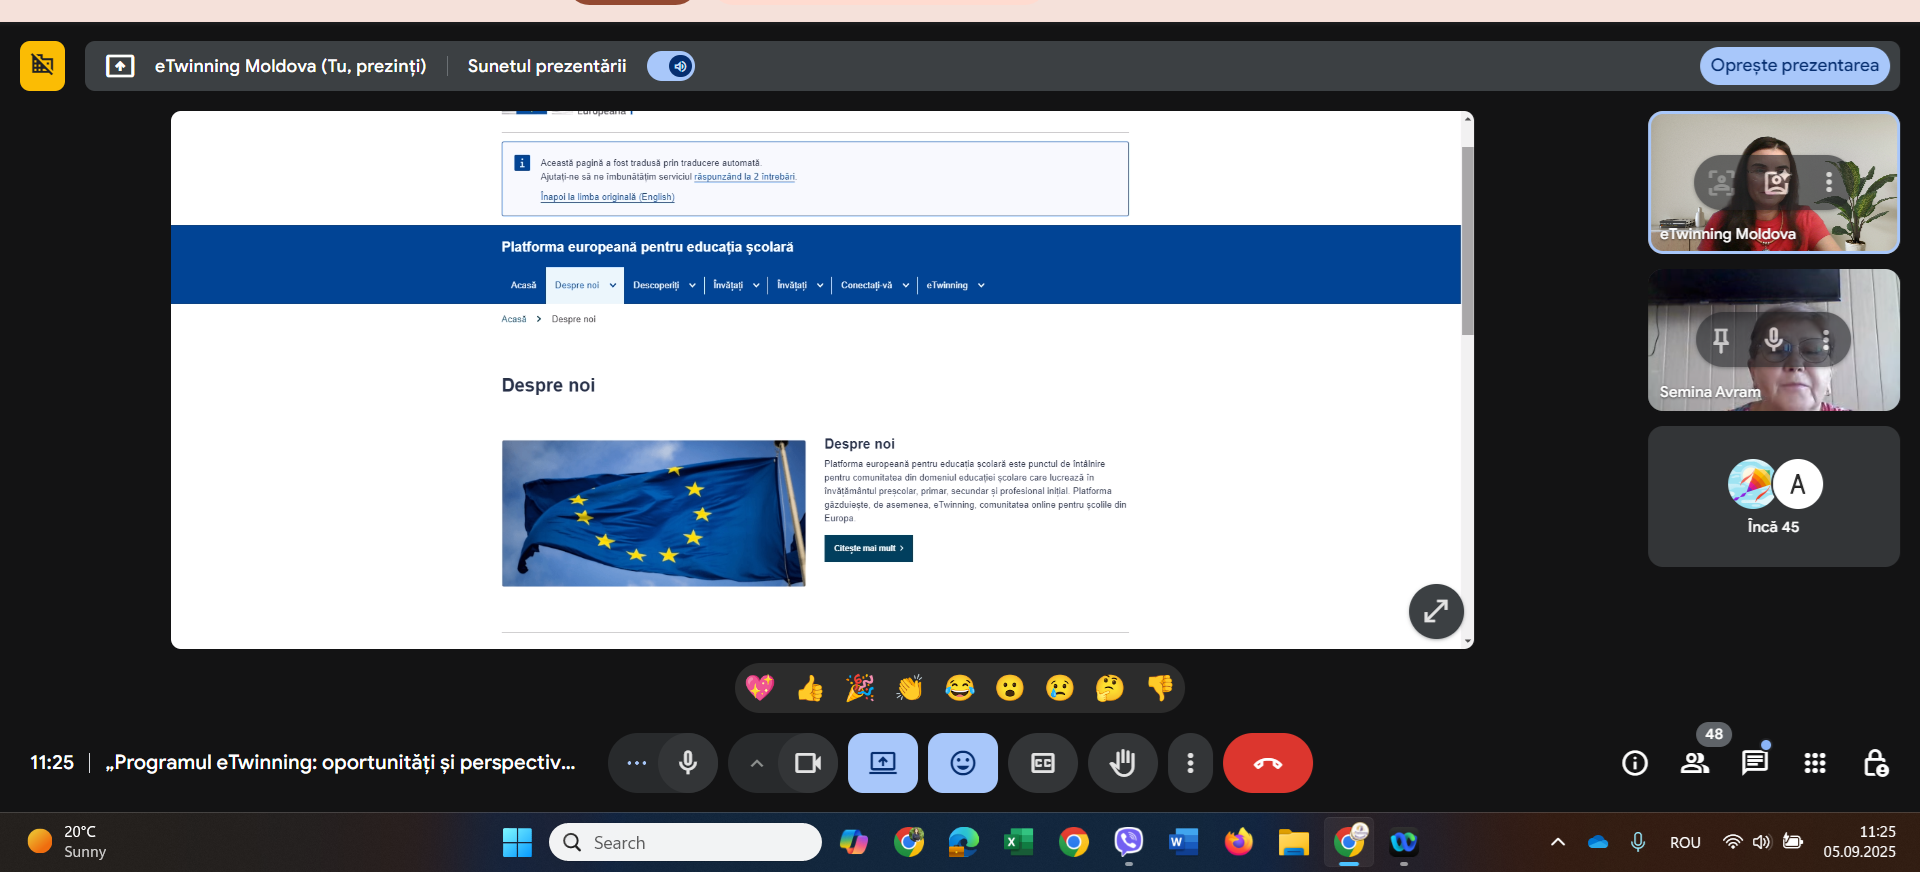Send the thinking face reaction
Viewport: 1920px width, 872px height.
[x=1110, y=688]
